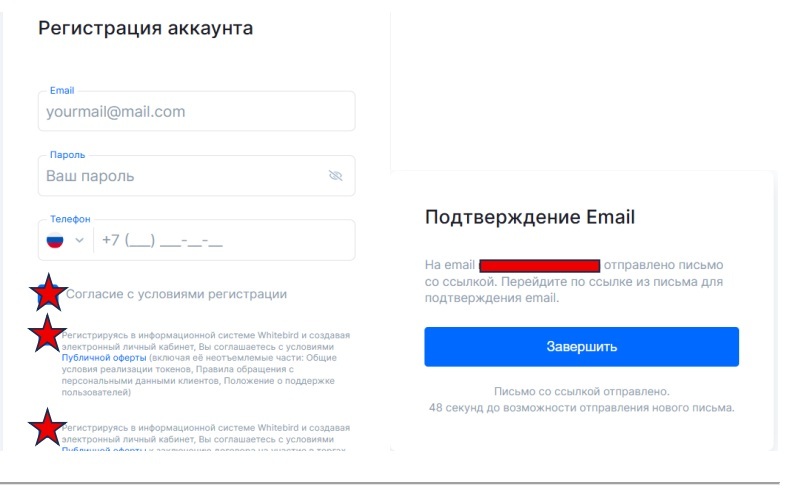
Task: Expand the country code chevron dropdown
Action: 79,240
